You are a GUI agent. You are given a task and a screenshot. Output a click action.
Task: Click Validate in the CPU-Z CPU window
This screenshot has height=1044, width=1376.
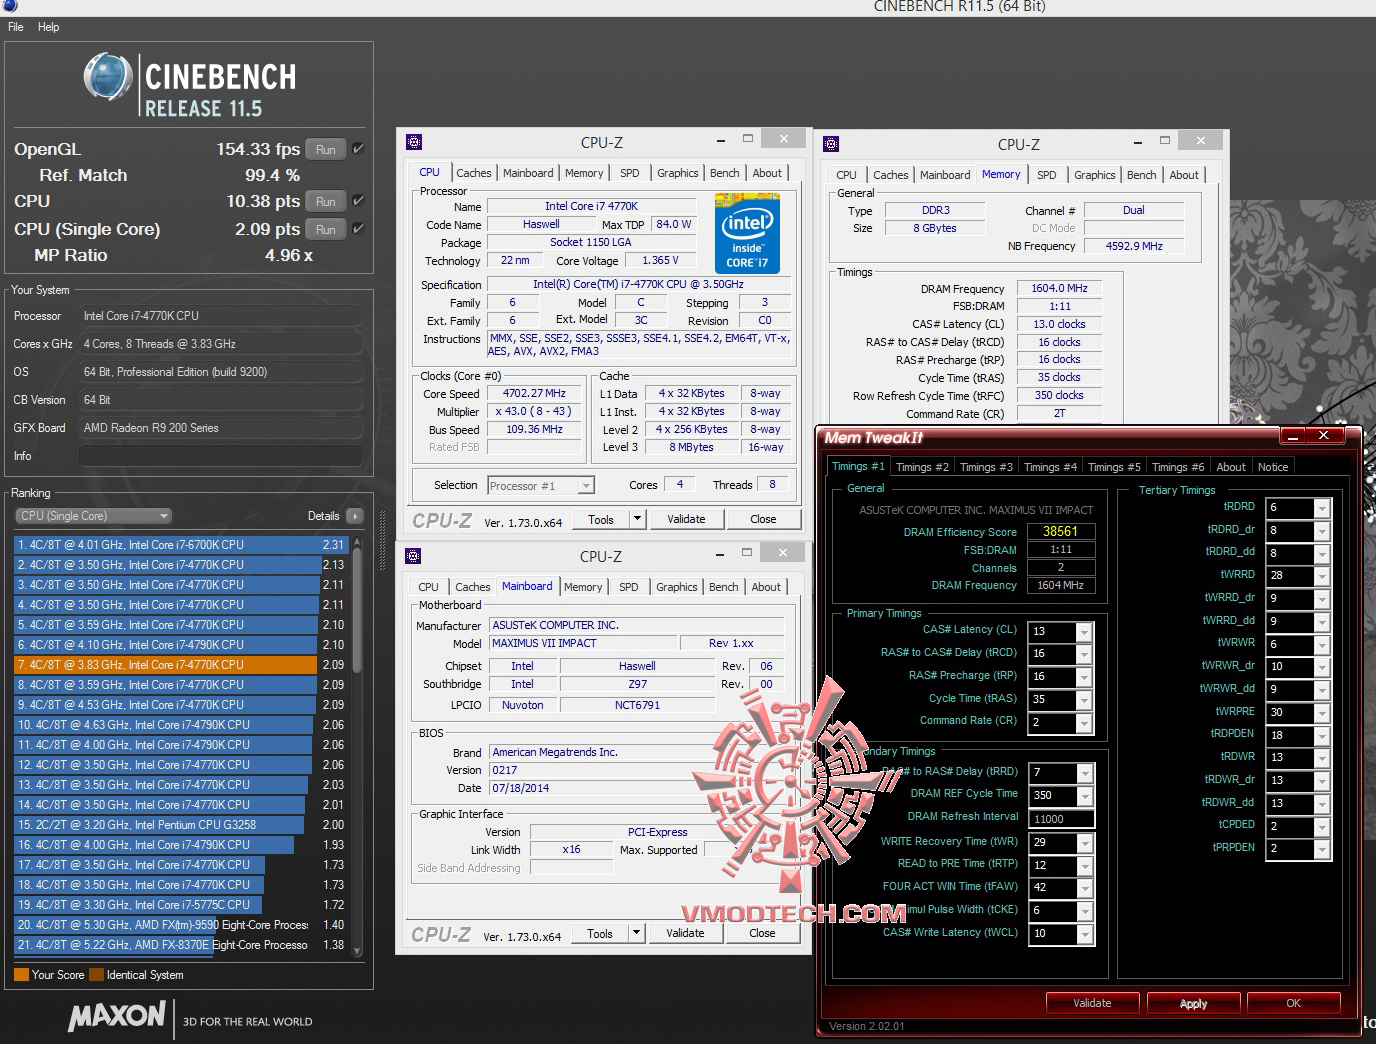click(x=686, y=519)
